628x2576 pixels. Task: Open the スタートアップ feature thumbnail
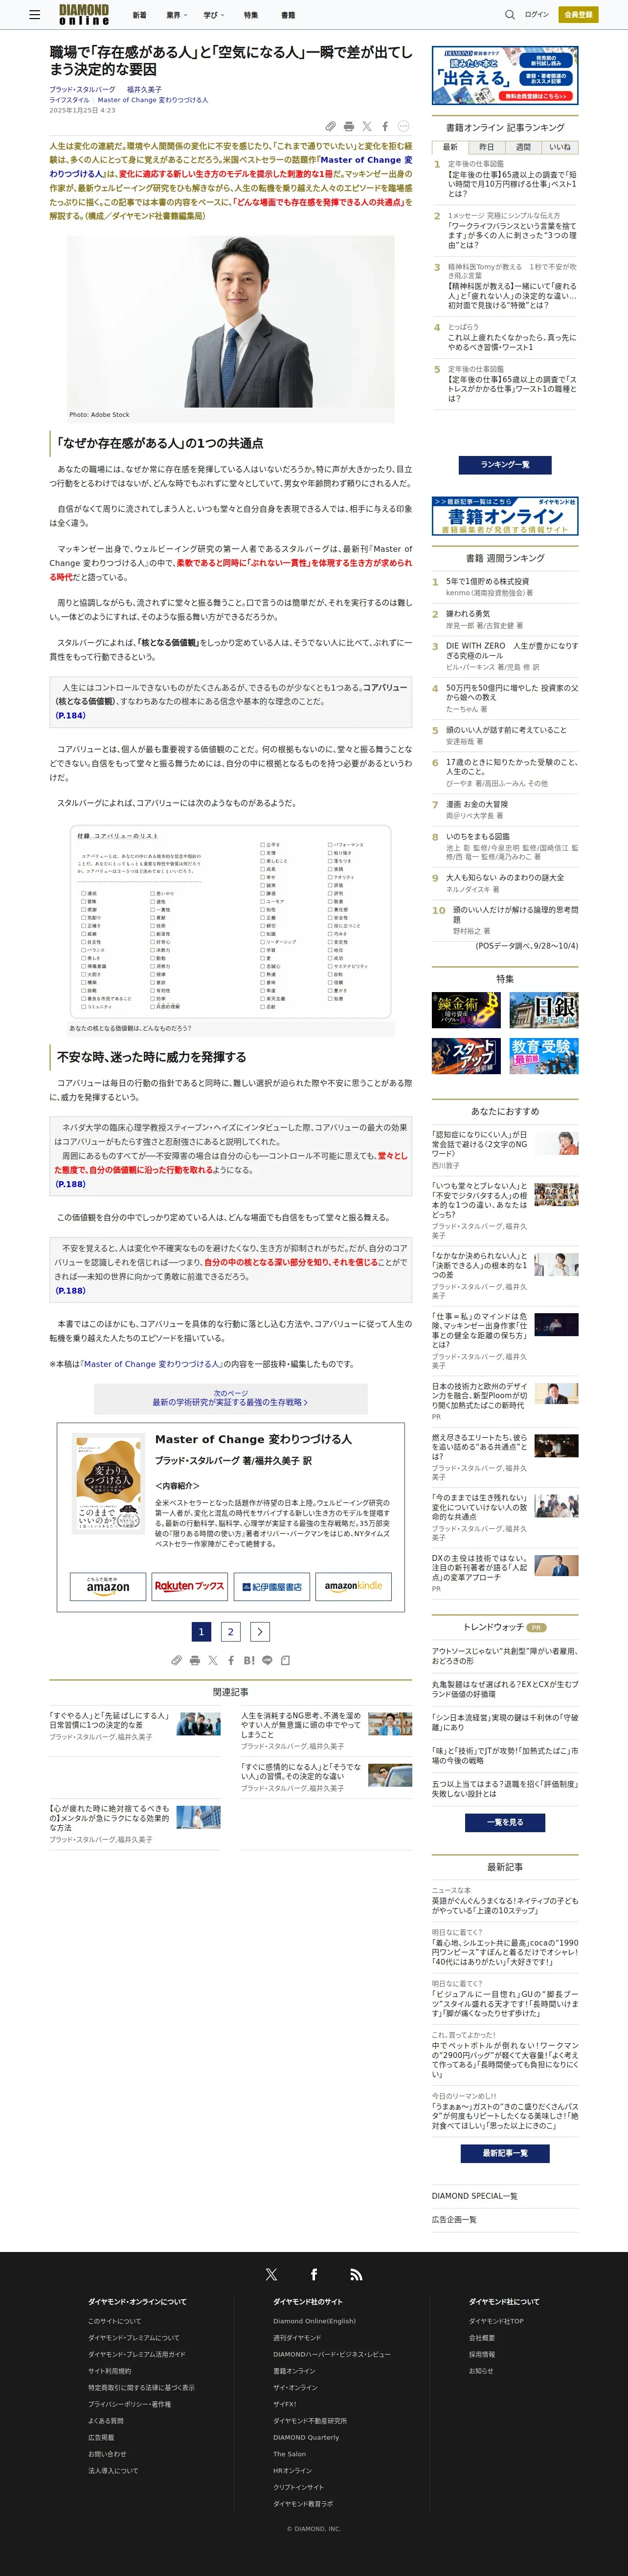coord(466,1056)
